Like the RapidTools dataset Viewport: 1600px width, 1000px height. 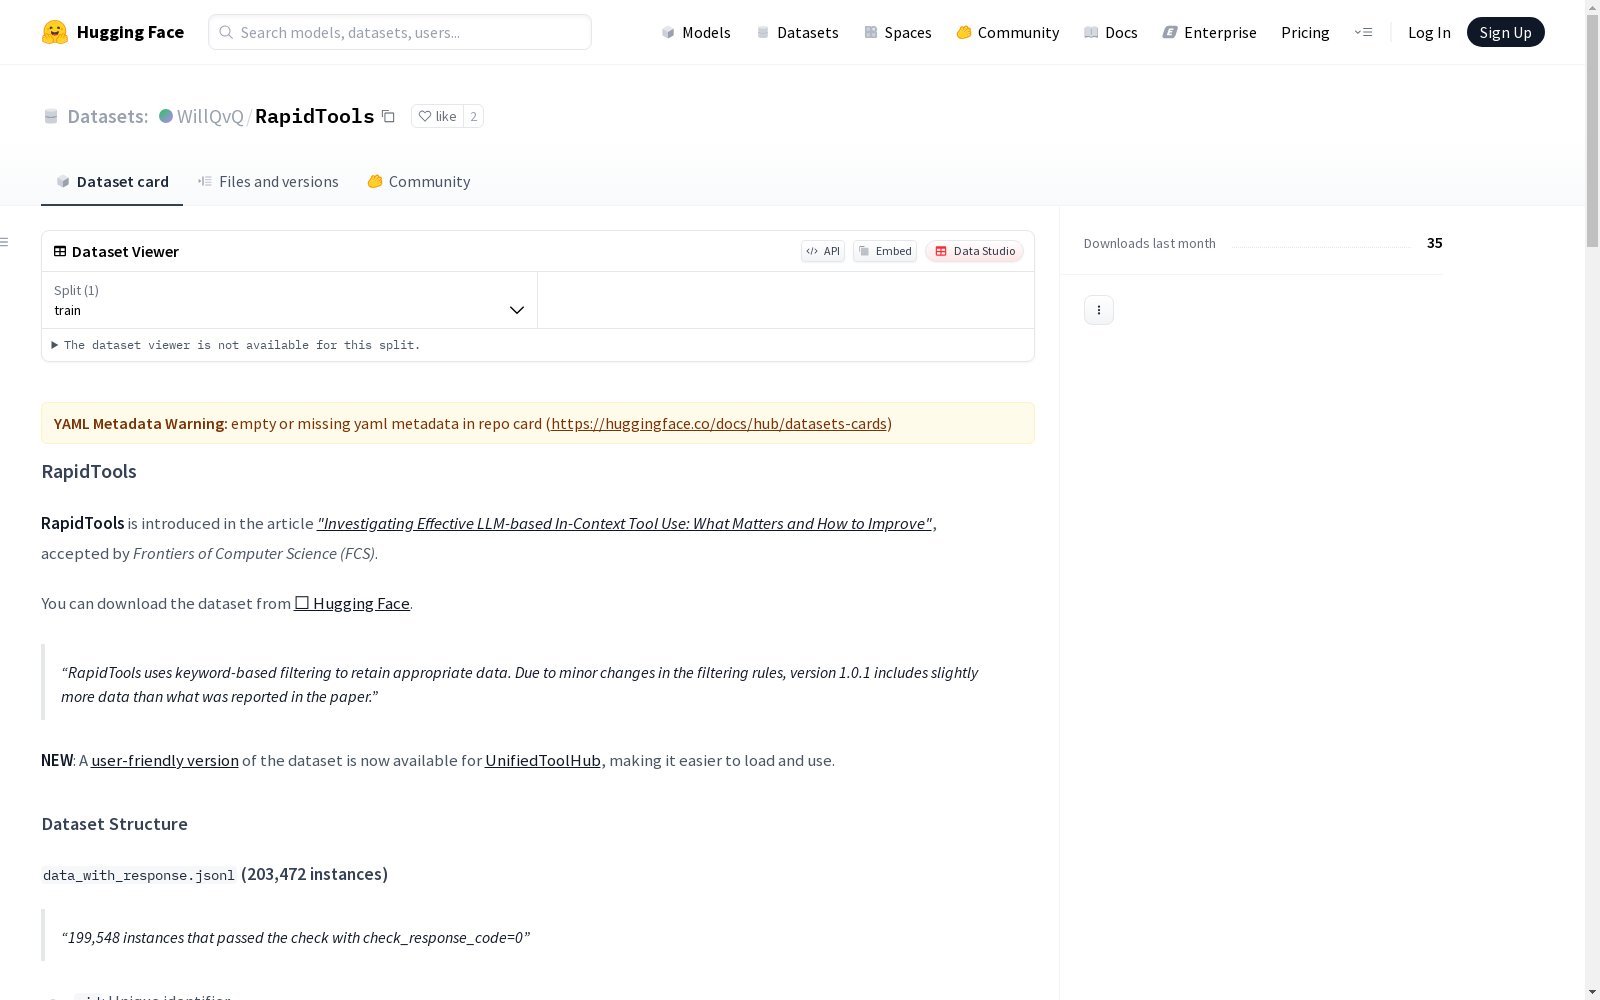(437, 116)
